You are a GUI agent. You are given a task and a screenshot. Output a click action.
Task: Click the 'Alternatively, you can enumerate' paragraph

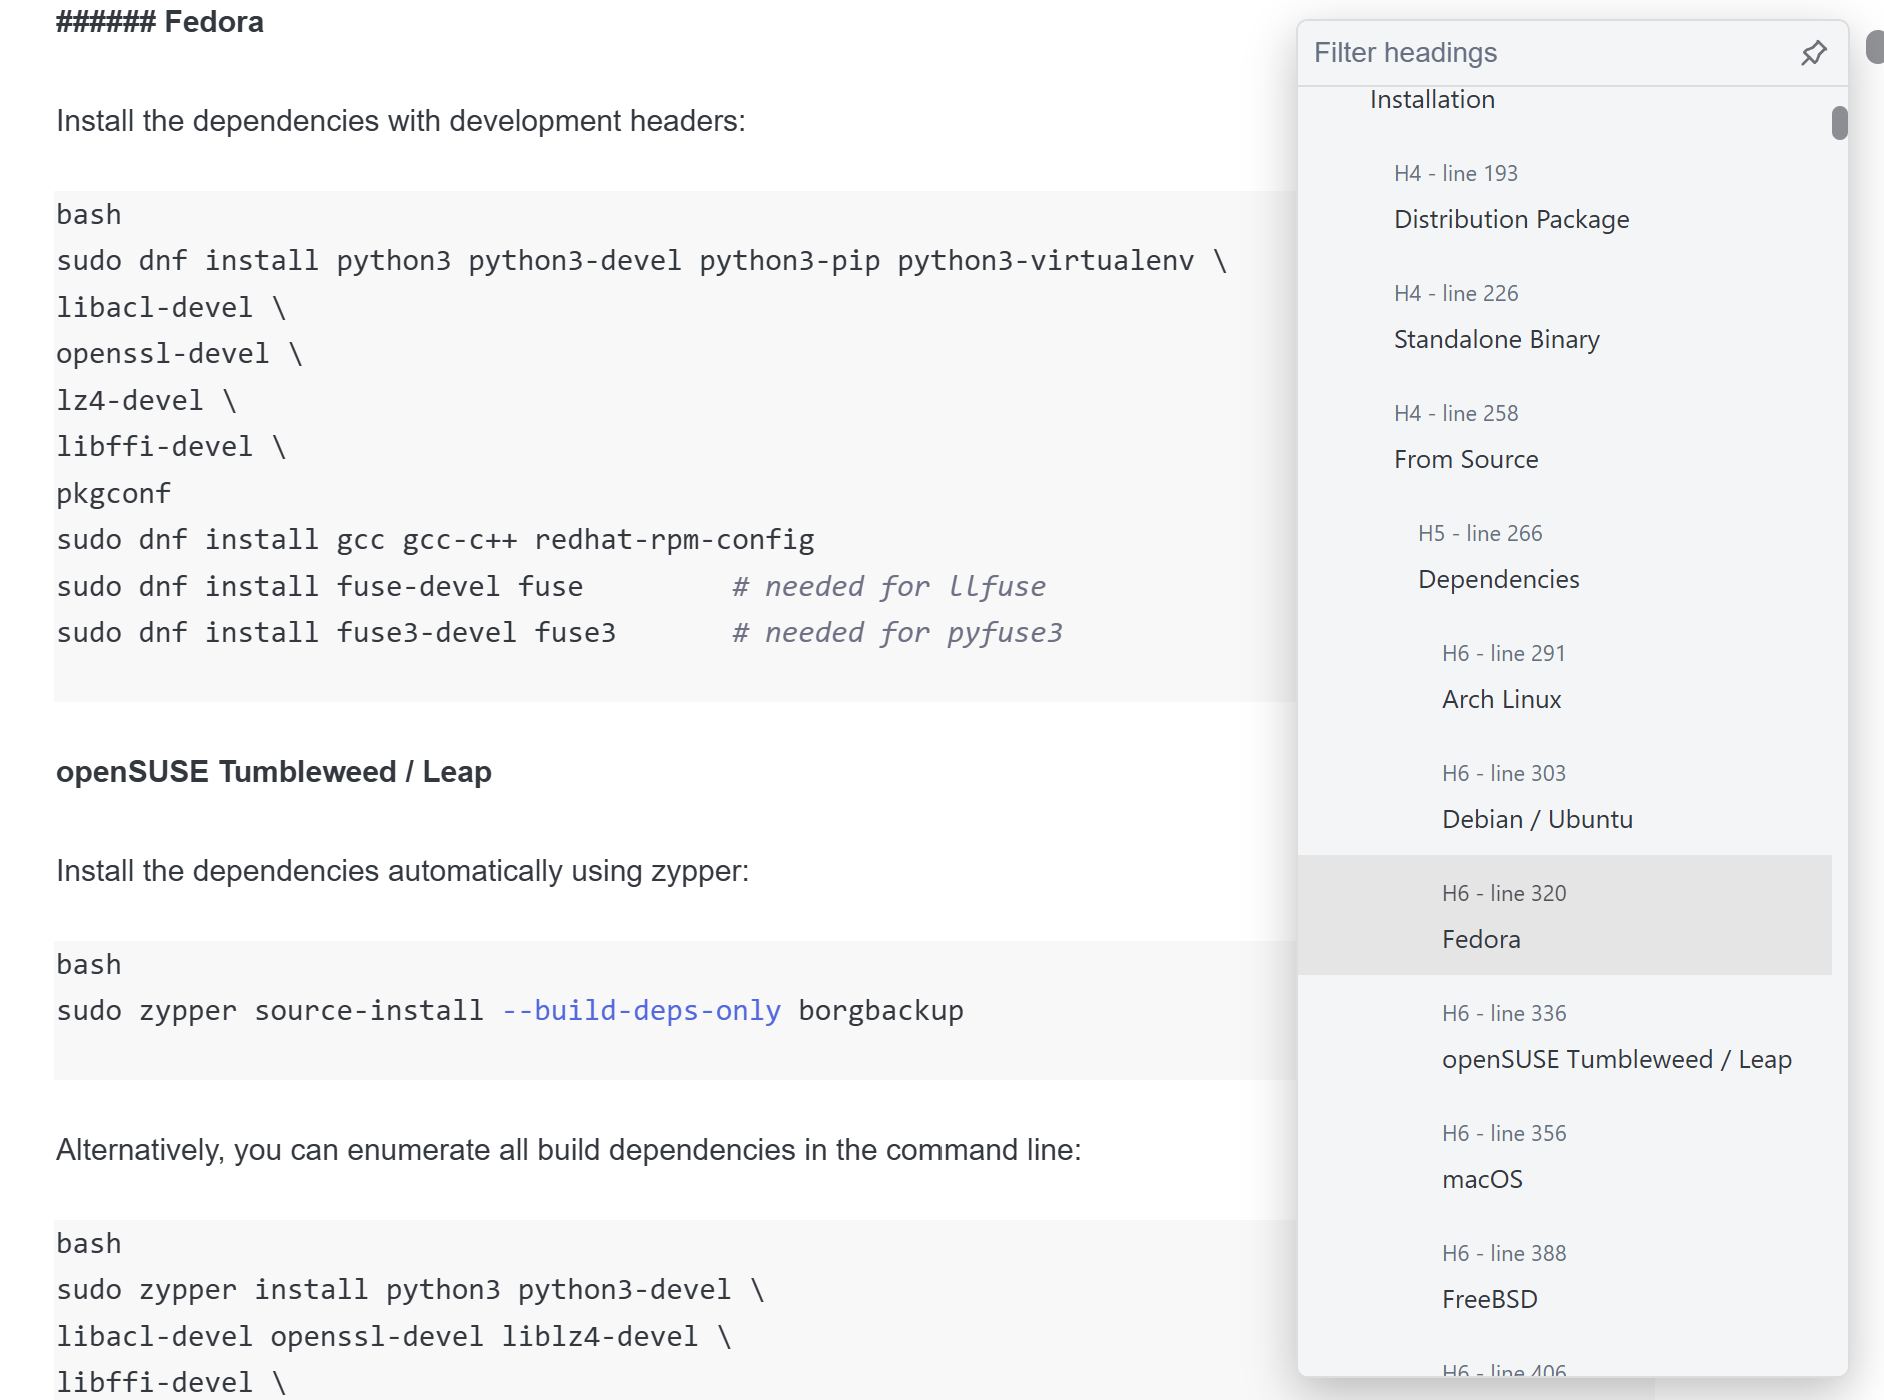[569, 1150]
